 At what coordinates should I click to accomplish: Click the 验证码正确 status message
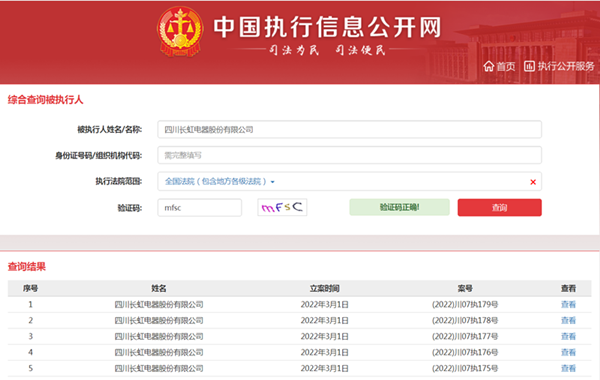pos(399,207)
